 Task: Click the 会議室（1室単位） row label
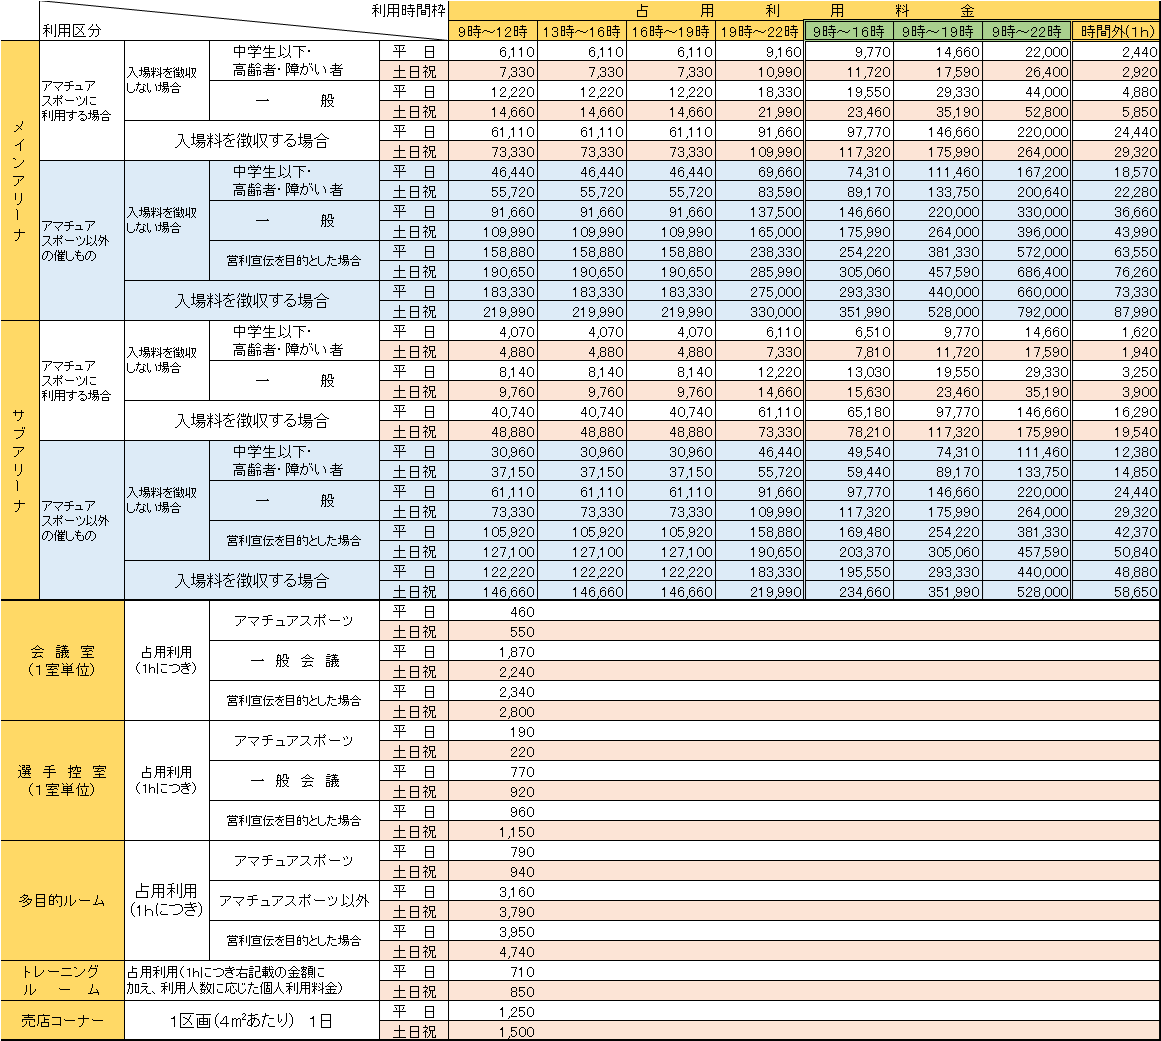pyautogui.click(x=62, y=660)
